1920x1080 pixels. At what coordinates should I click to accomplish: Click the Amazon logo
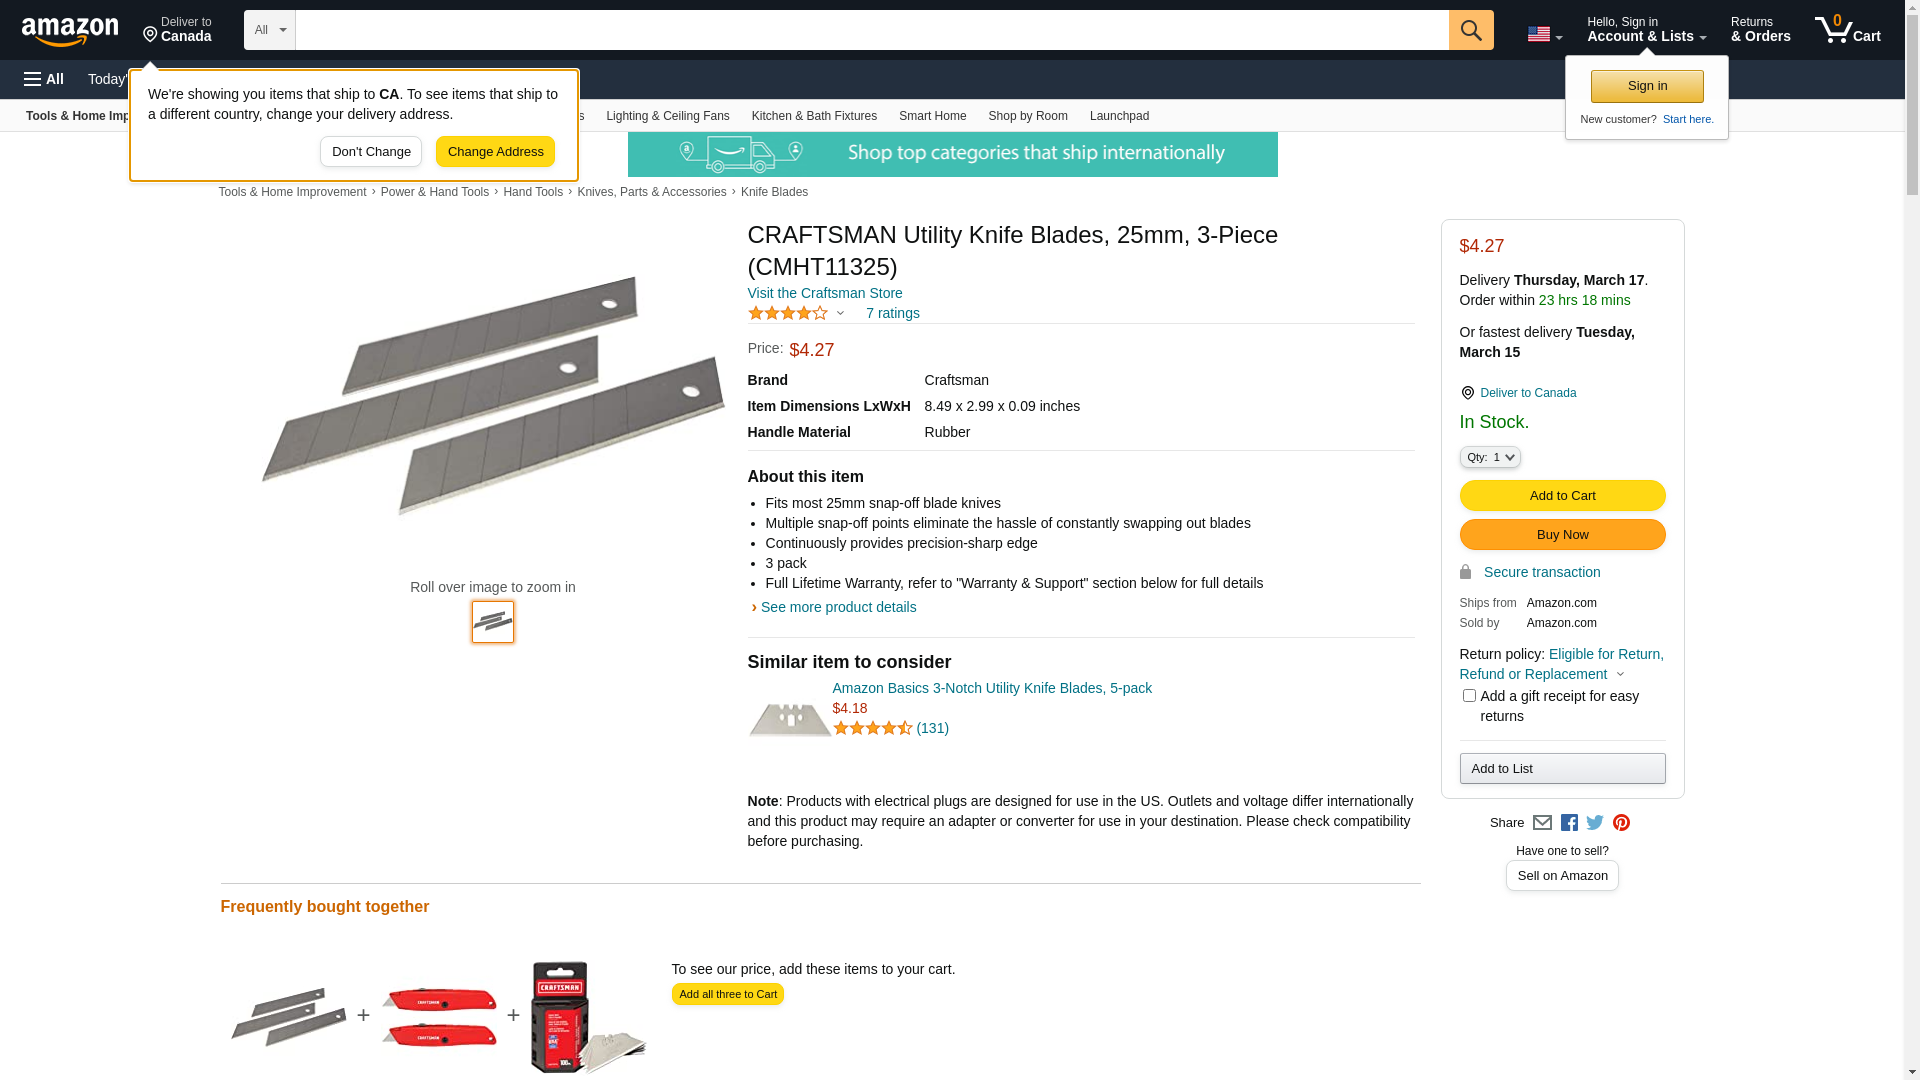click(x=70, y=31)
